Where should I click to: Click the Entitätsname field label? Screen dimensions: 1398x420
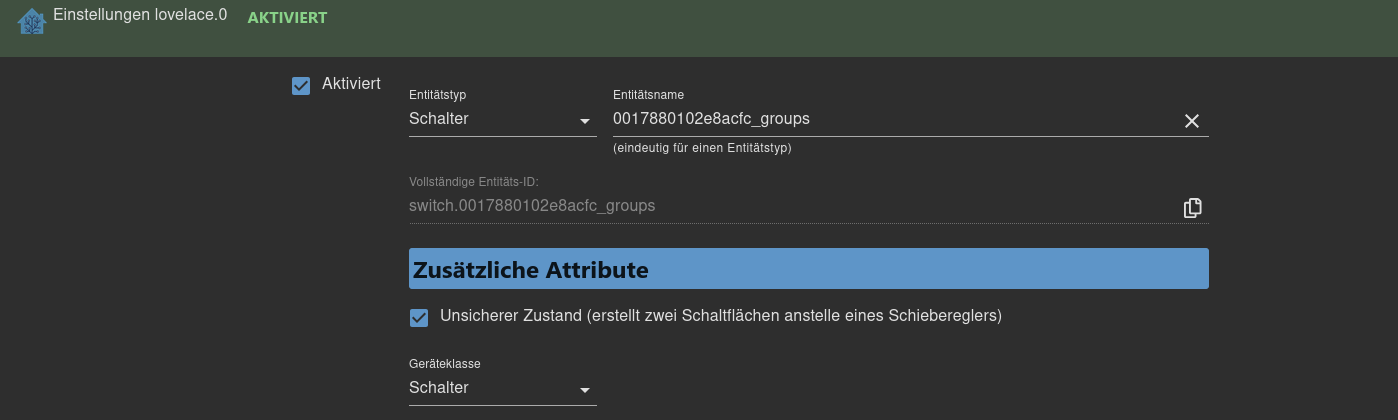pyautogui.click(x=648, y=95)
